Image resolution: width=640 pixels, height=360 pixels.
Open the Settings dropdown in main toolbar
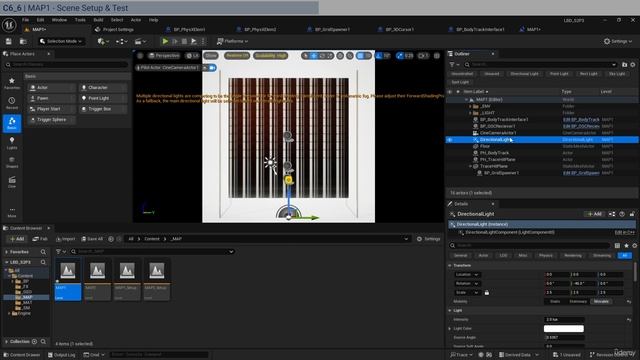[x=618, y=41]
